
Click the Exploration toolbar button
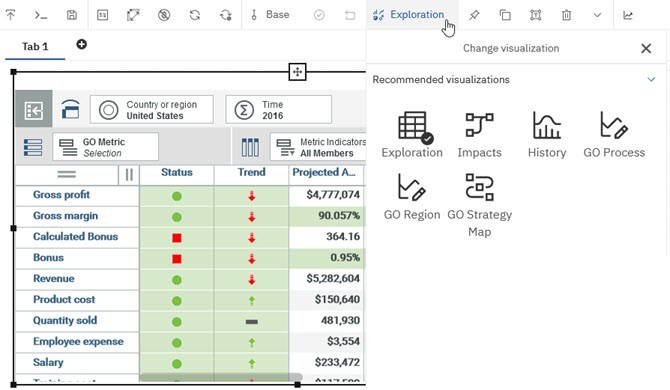[408, 15]
